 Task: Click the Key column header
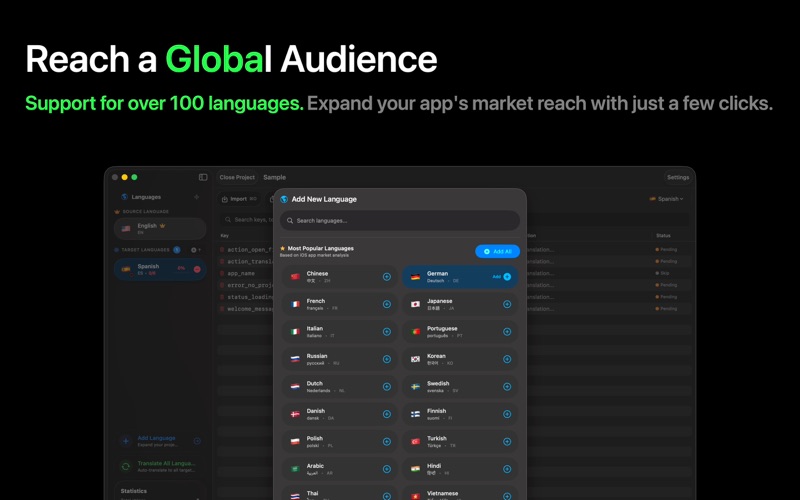click(224, 236)
